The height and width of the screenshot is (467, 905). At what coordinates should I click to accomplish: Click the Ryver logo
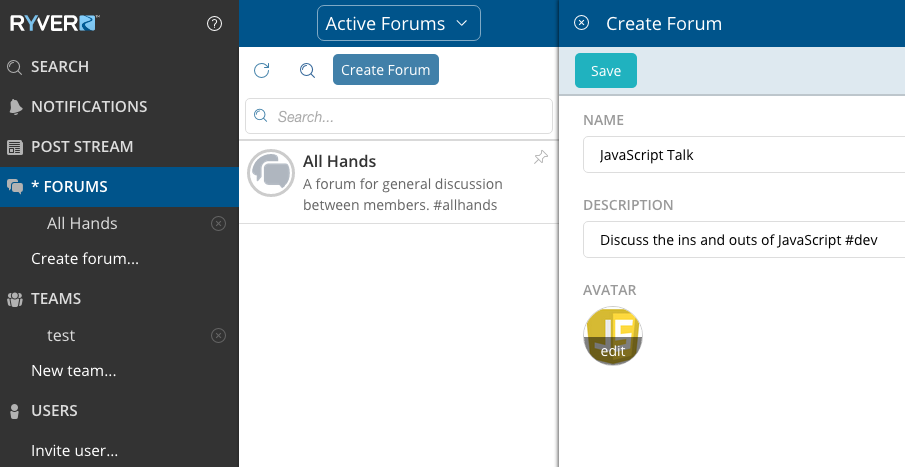click(x=55, y=24)
